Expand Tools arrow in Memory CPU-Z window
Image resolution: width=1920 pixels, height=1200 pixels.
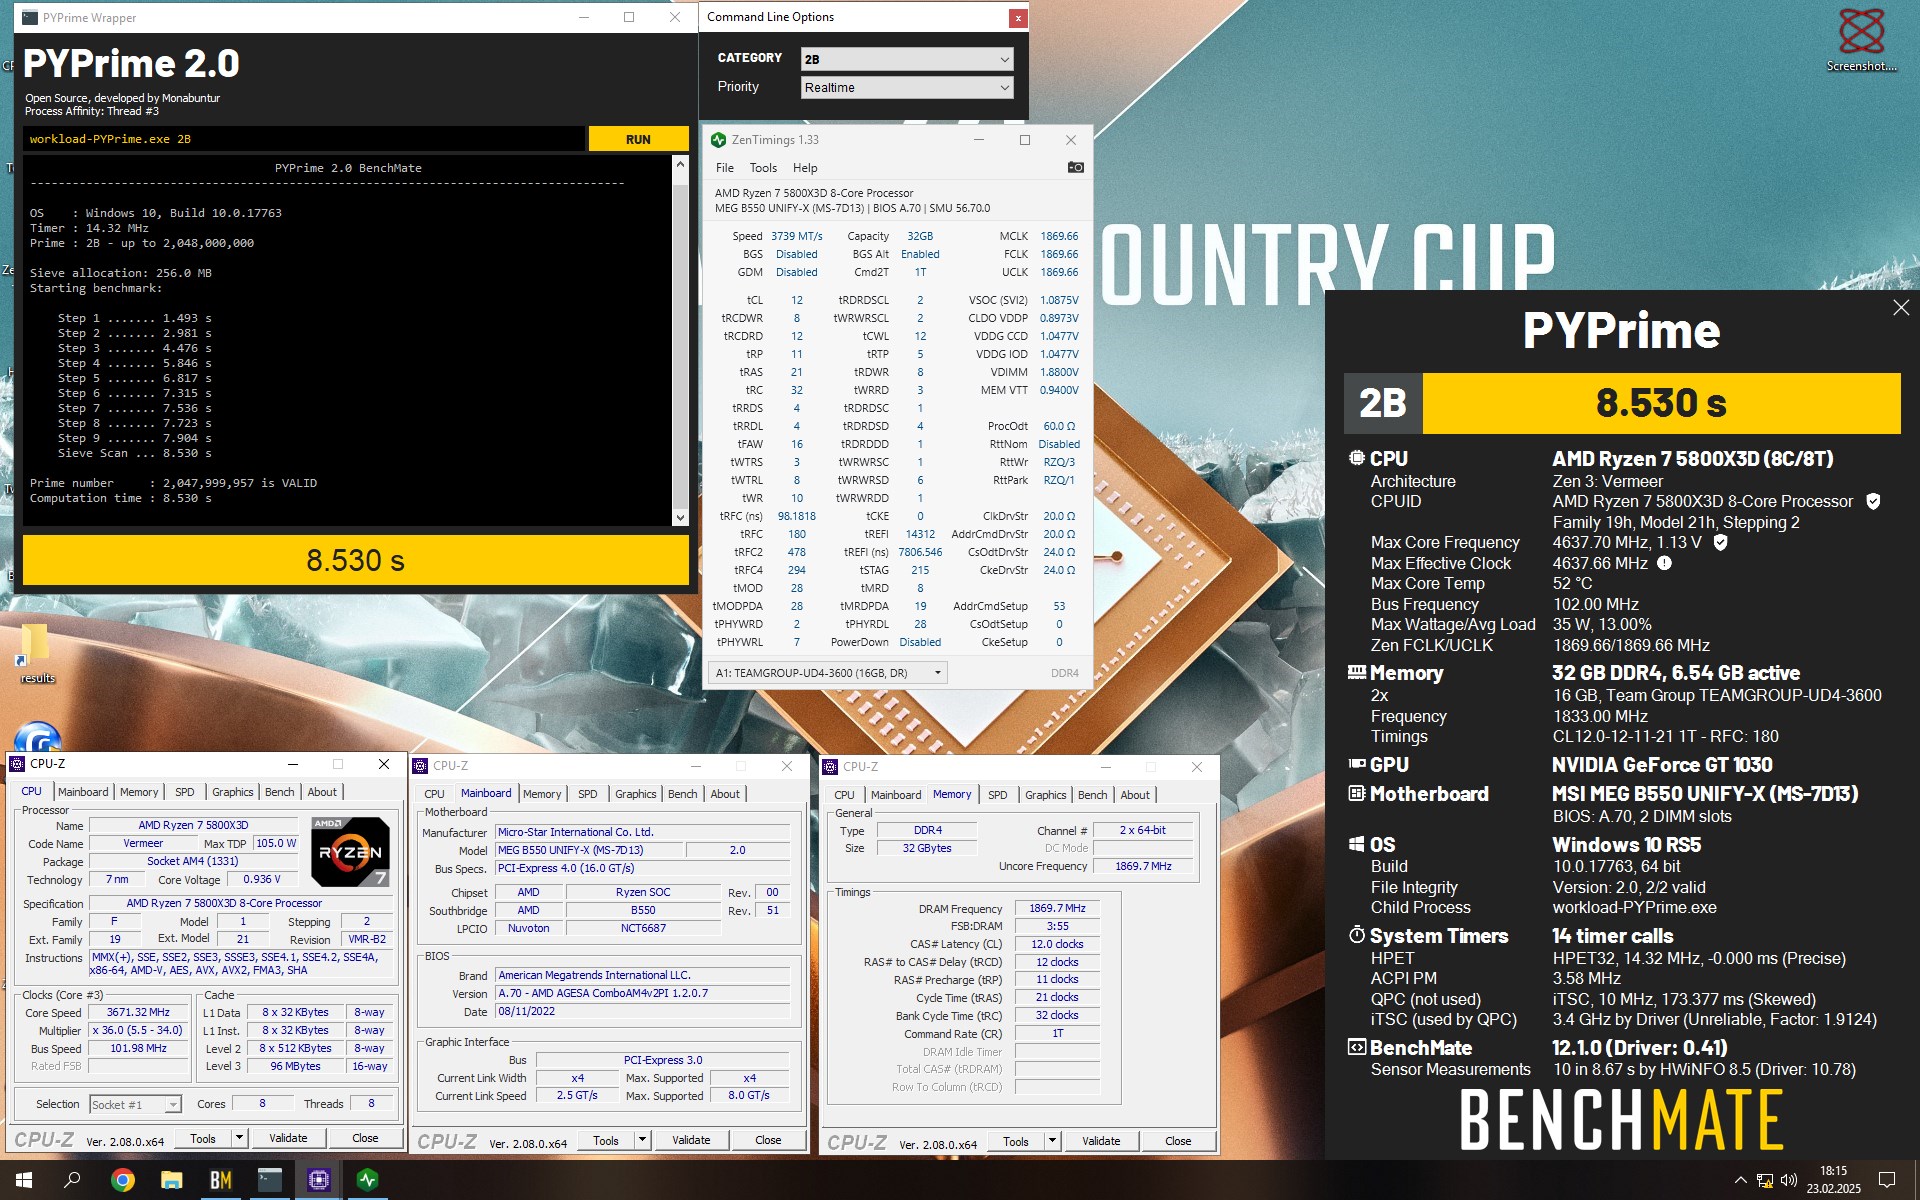tap(1052, 1141)
